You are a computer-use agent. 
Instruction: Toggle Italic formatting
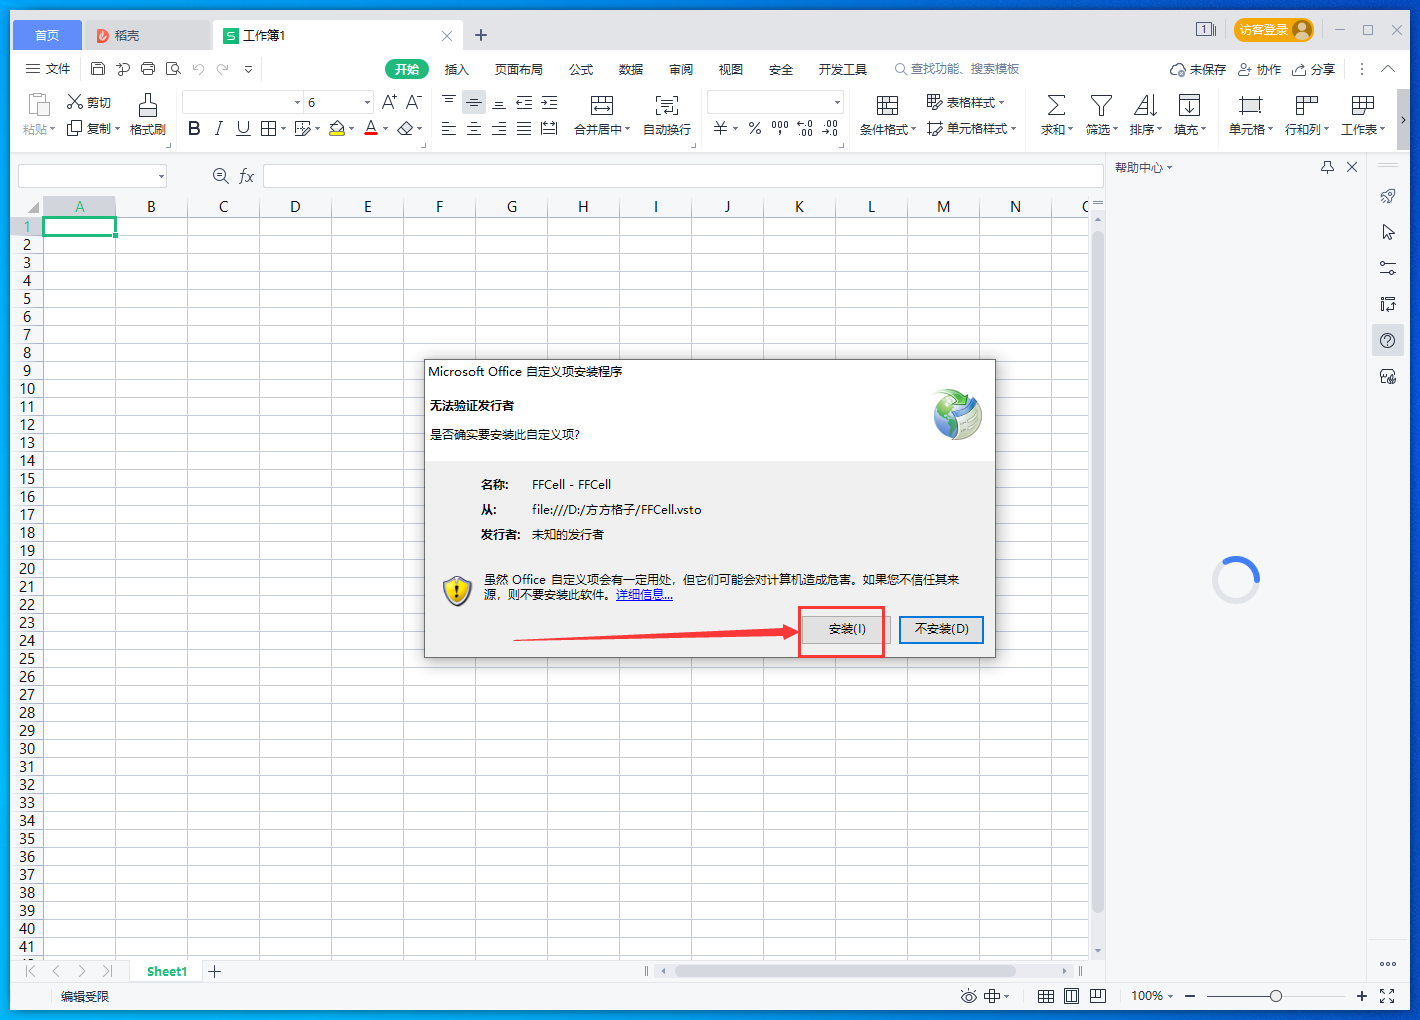click(x=218, y=129)
